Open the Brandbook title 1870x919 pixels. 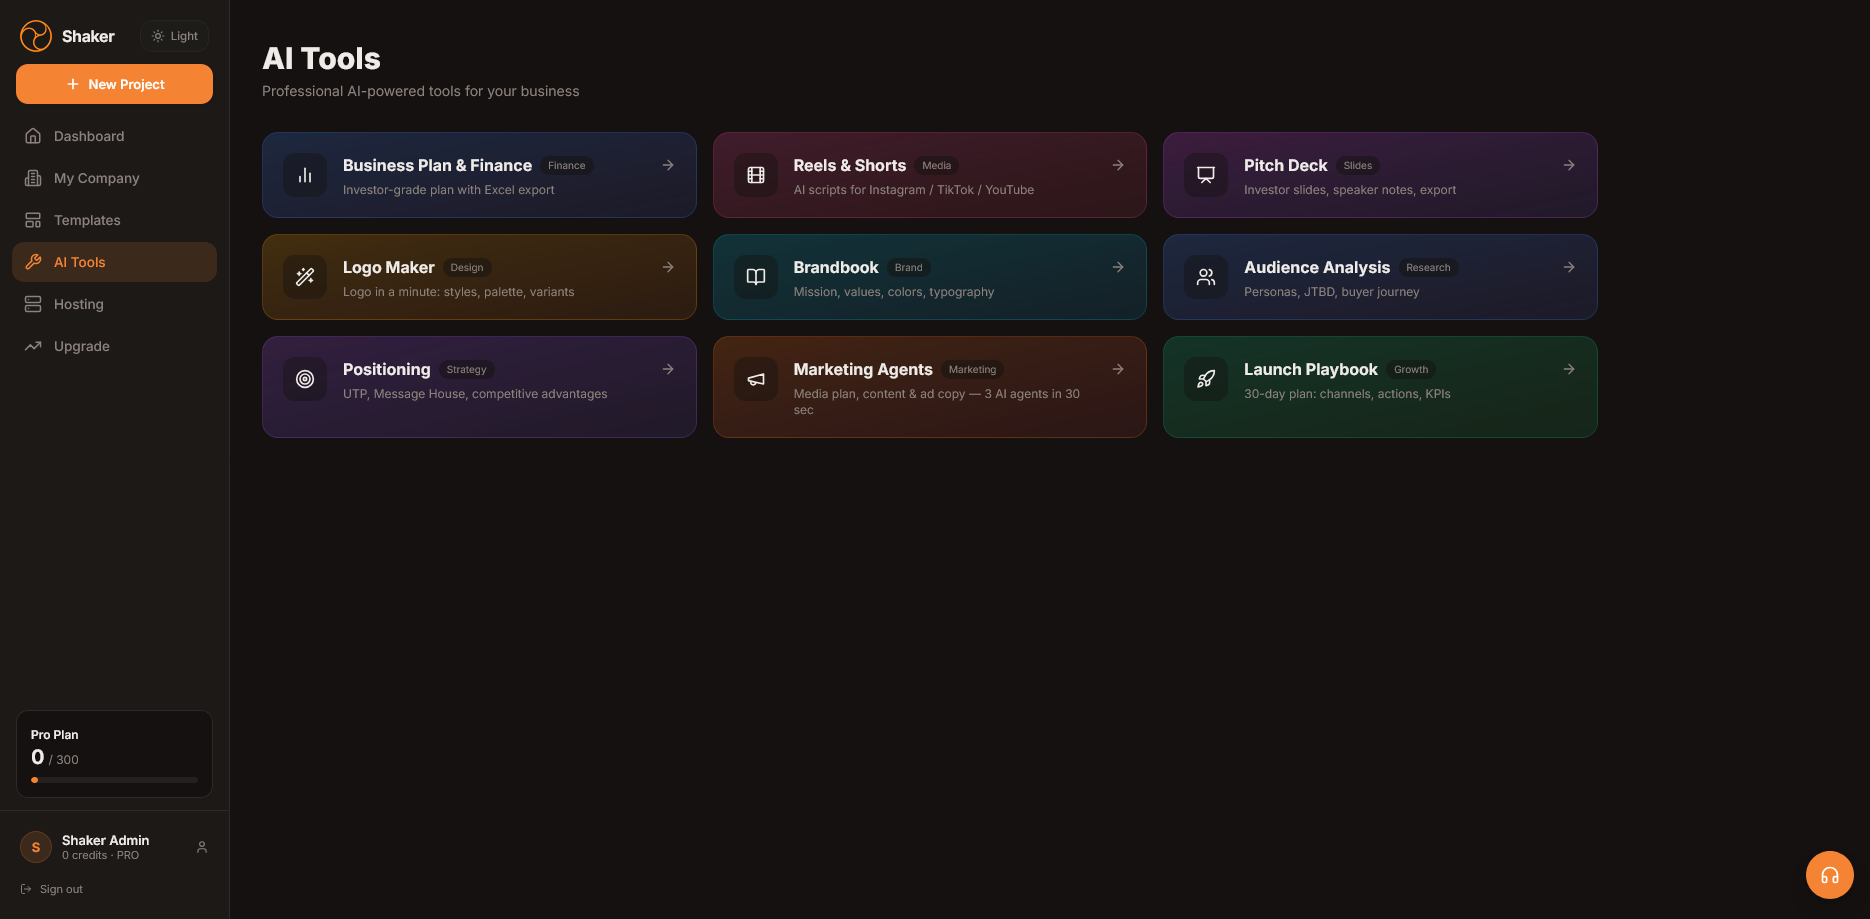pyautogui.click(x=836, y=267)
